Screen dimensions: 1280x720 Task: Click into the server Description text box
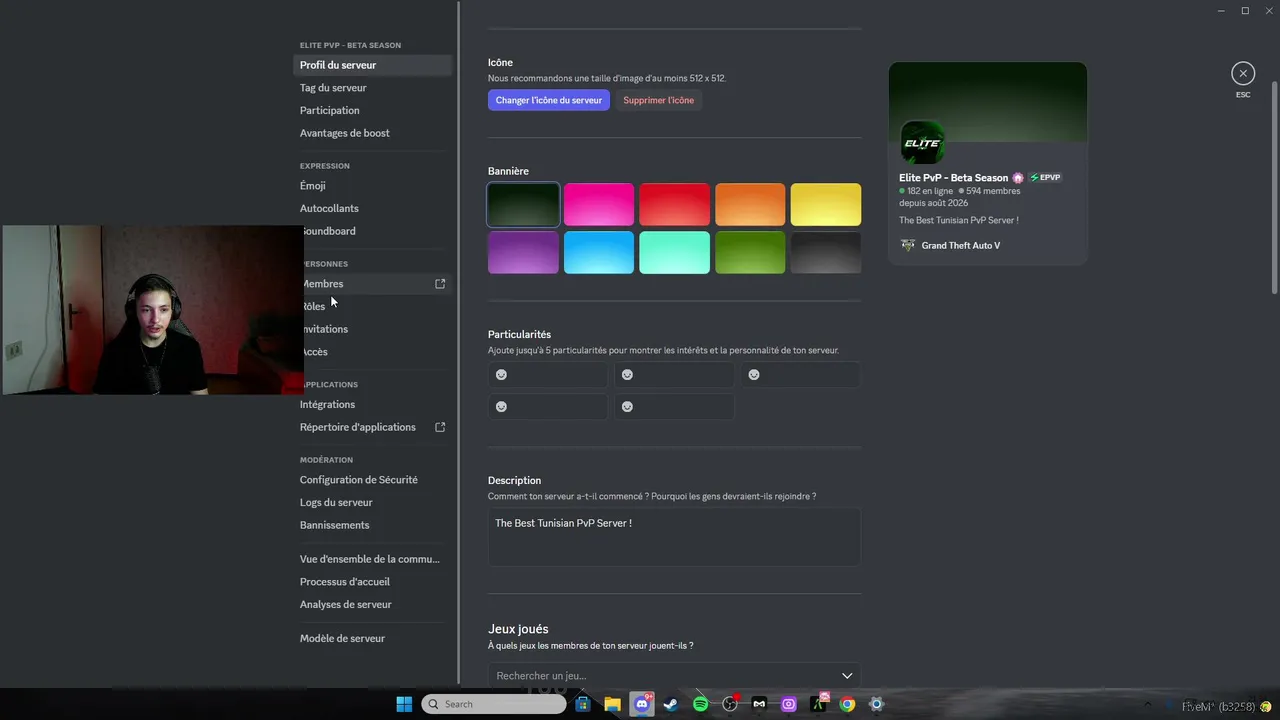coord(674,537)
